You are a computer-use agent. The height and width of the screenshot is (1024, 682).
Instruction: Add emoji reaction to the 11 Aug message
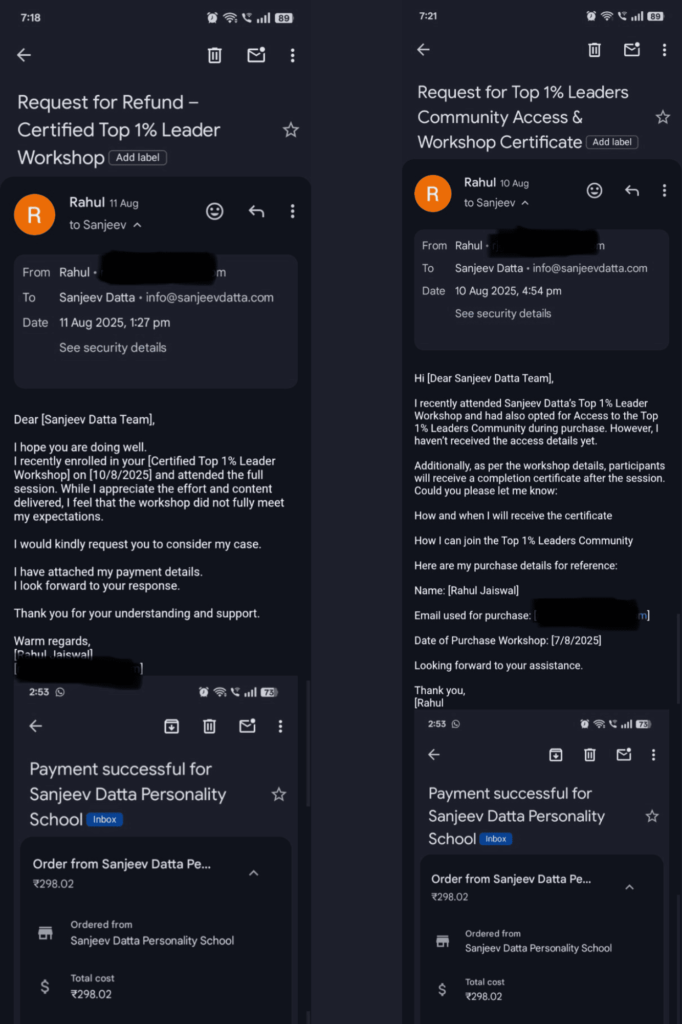click(x=214, y=211)
